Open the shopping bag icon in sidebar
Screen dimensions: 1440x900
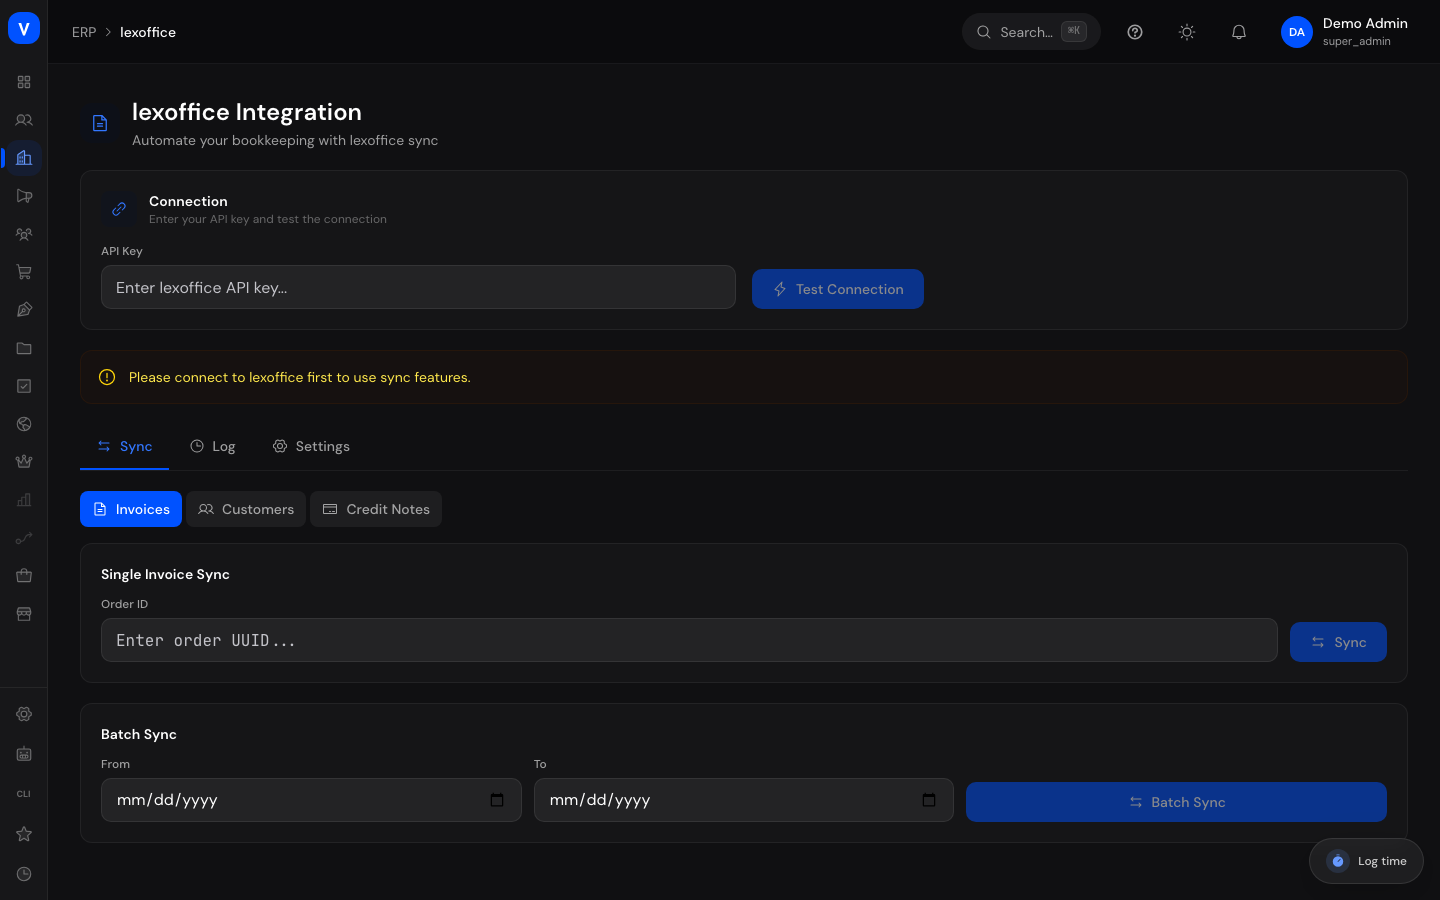coord(24,576)
